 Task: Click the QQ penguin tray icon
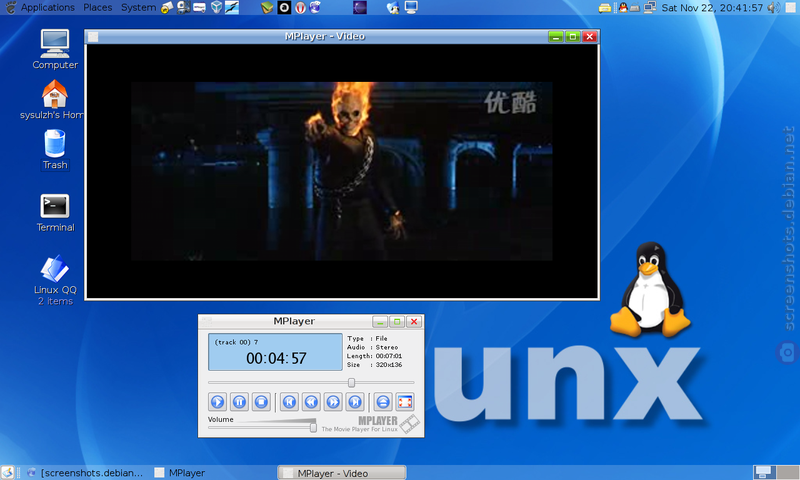tap(623, 7)
